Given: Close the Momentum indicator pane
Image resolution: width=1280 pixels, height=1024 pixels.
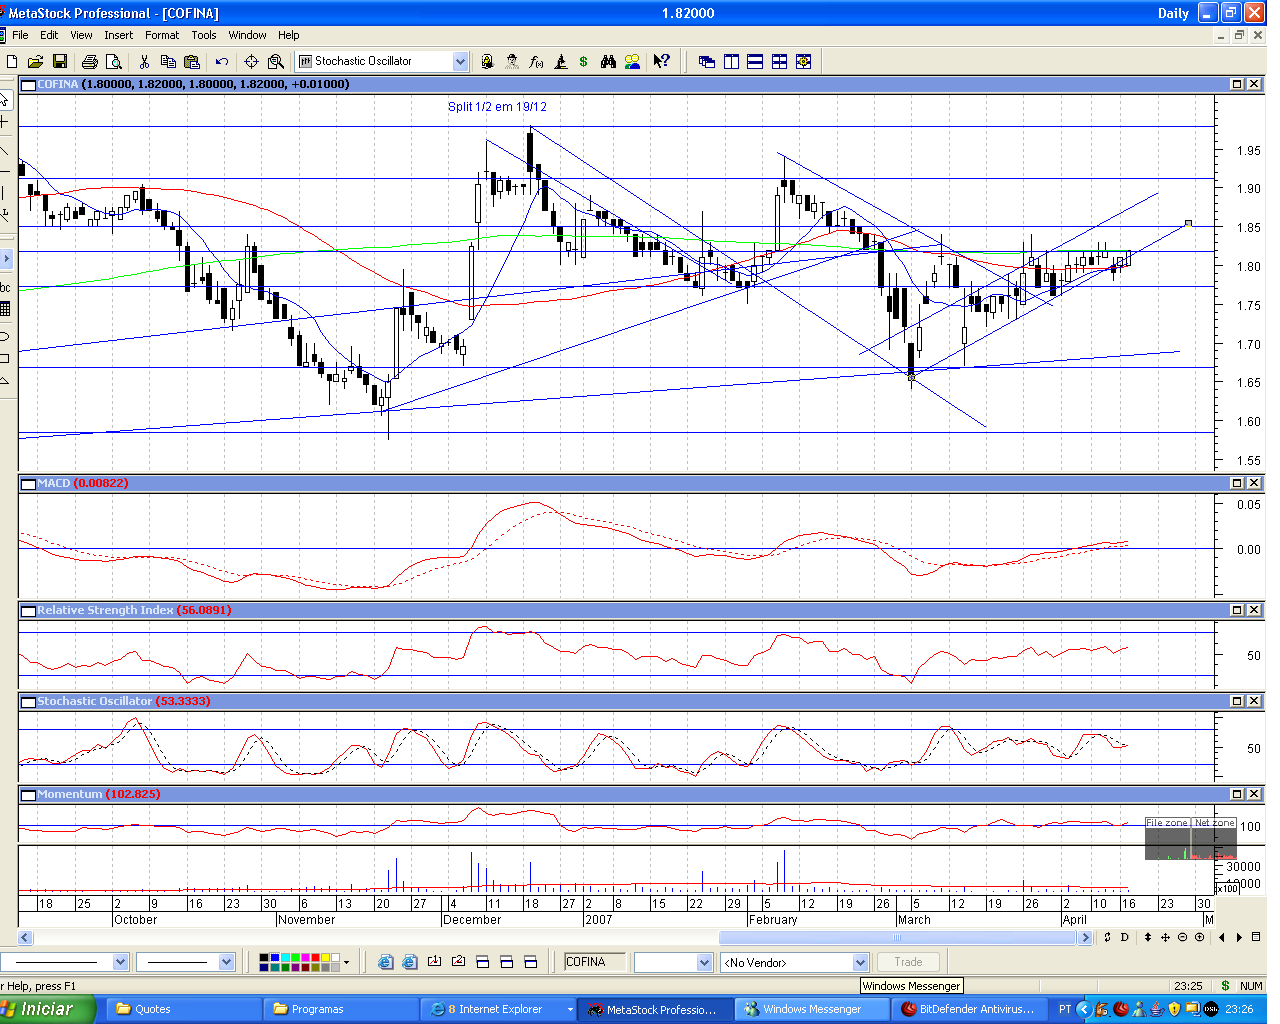Looking at the screenshot, I should [1254, 794].
